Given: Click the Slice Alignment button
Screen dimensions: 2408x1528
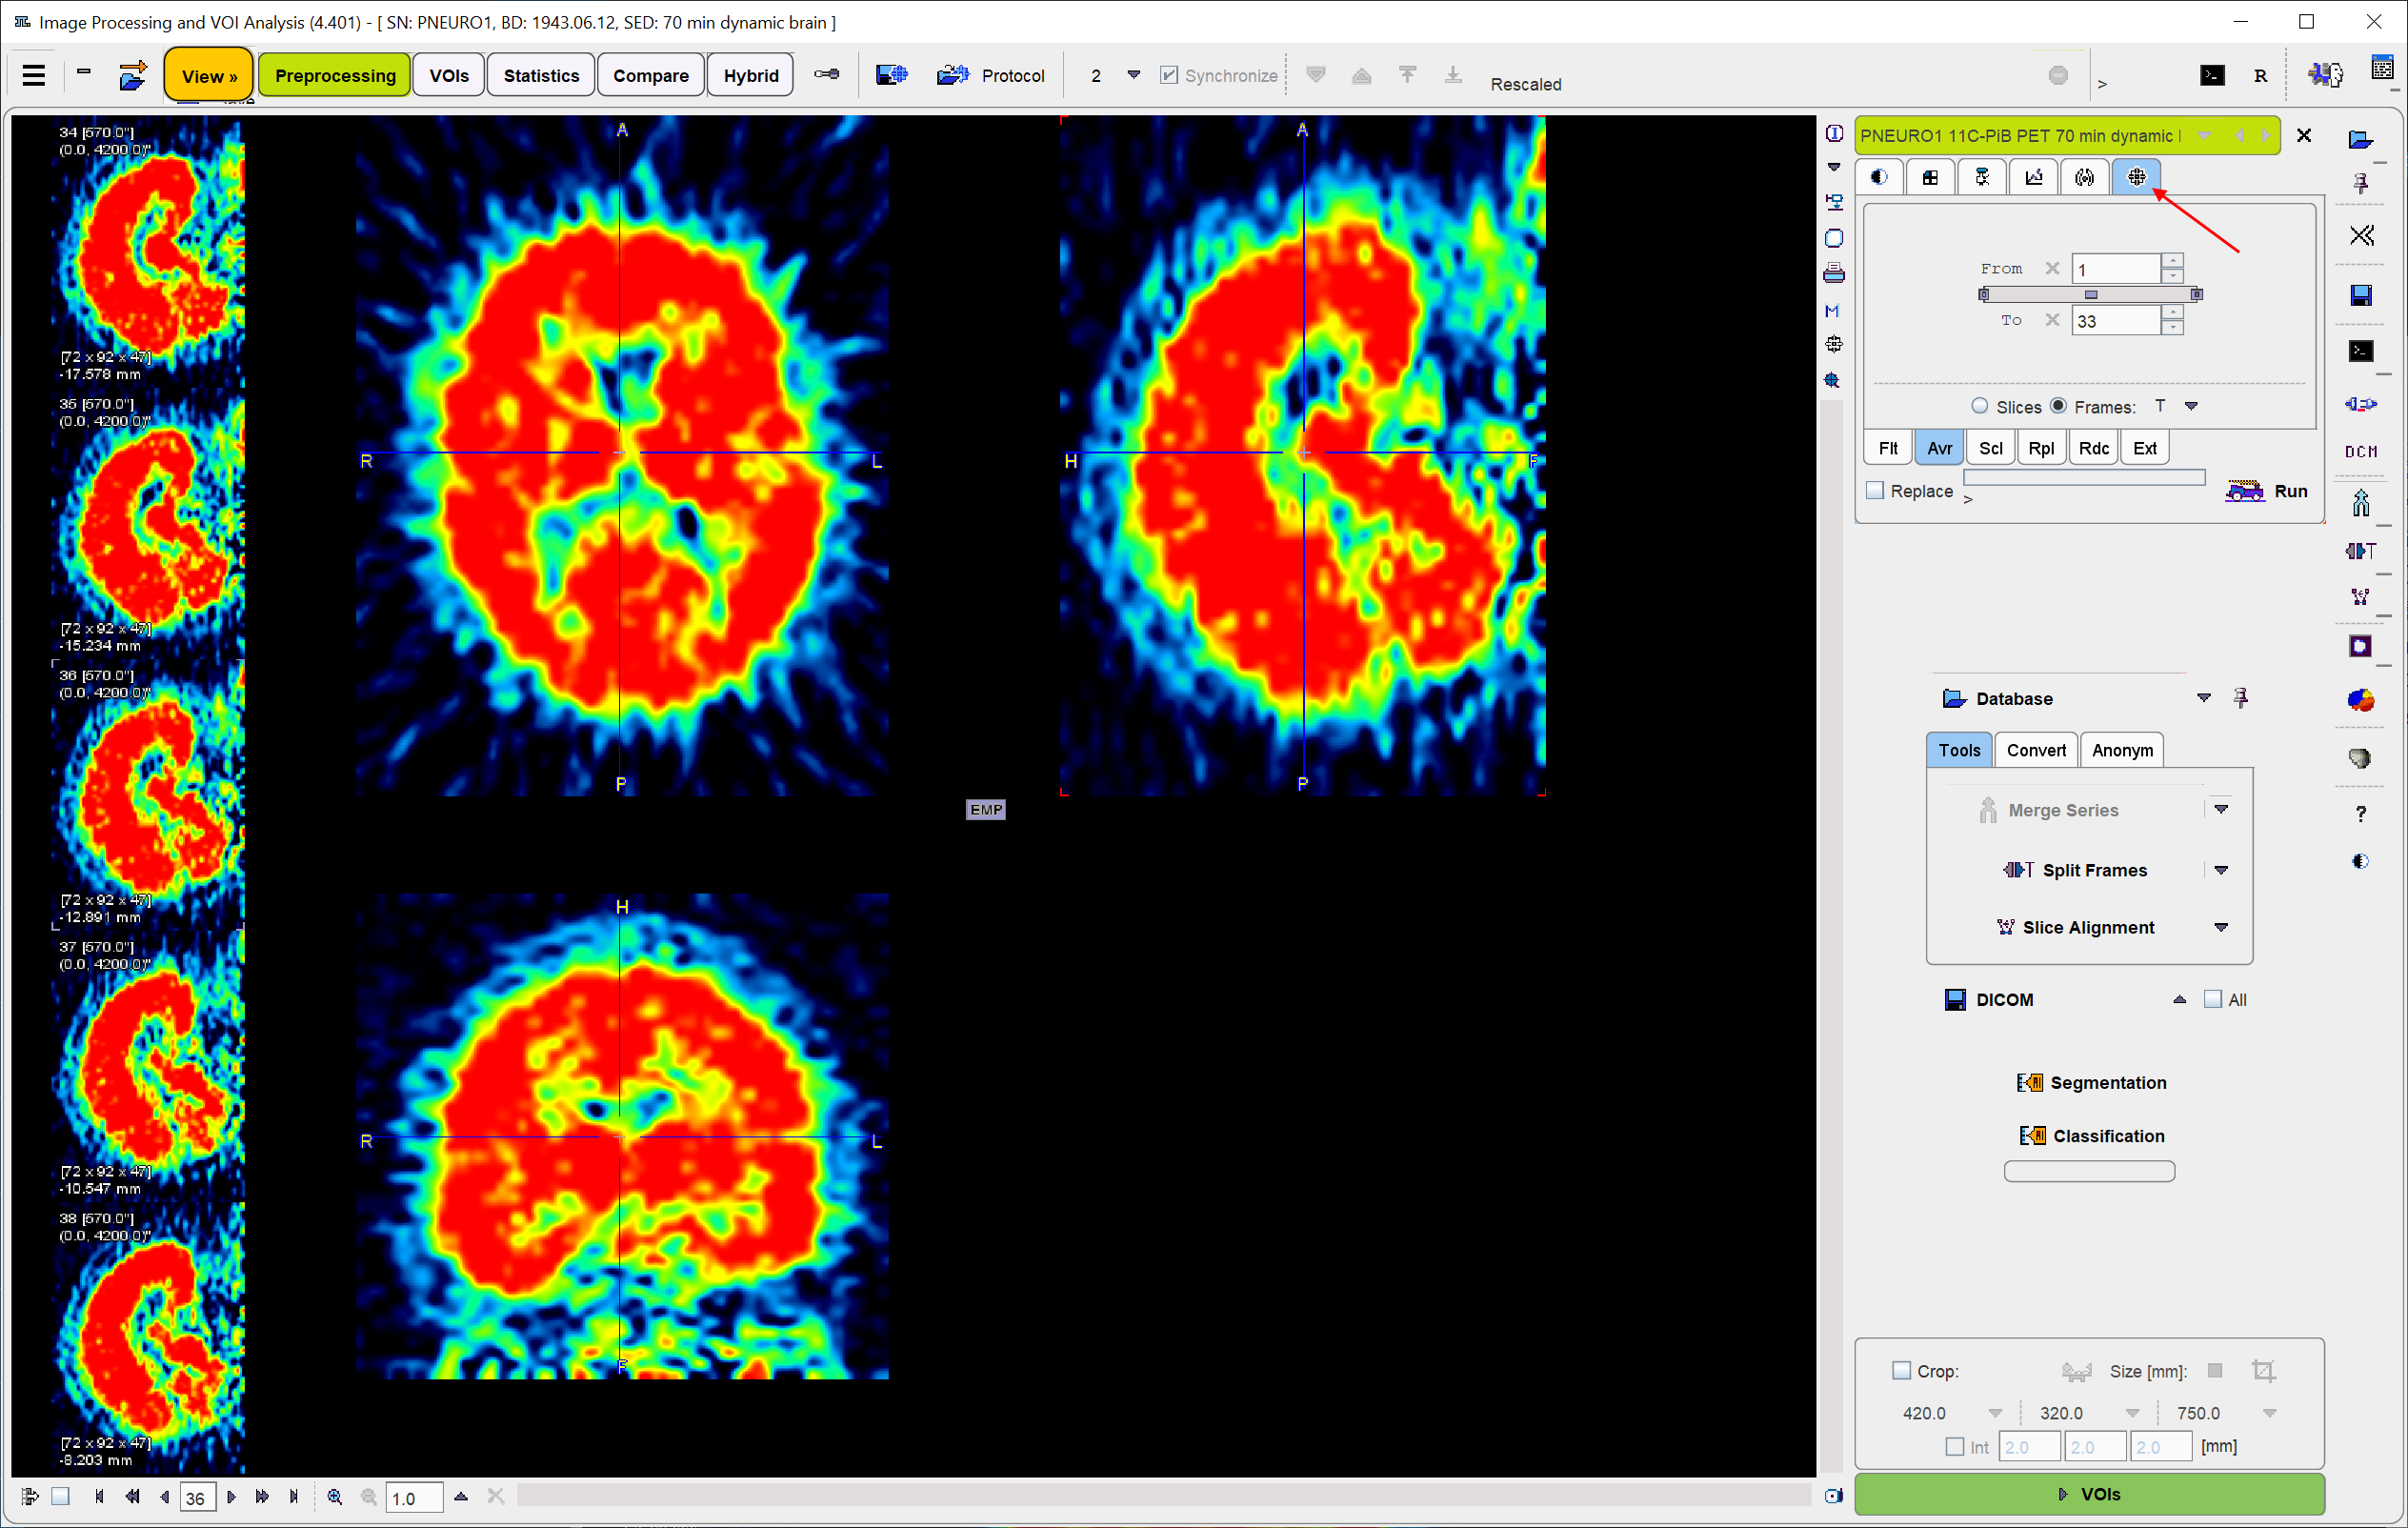Looking at the screenshot, I should point(2074,927).
